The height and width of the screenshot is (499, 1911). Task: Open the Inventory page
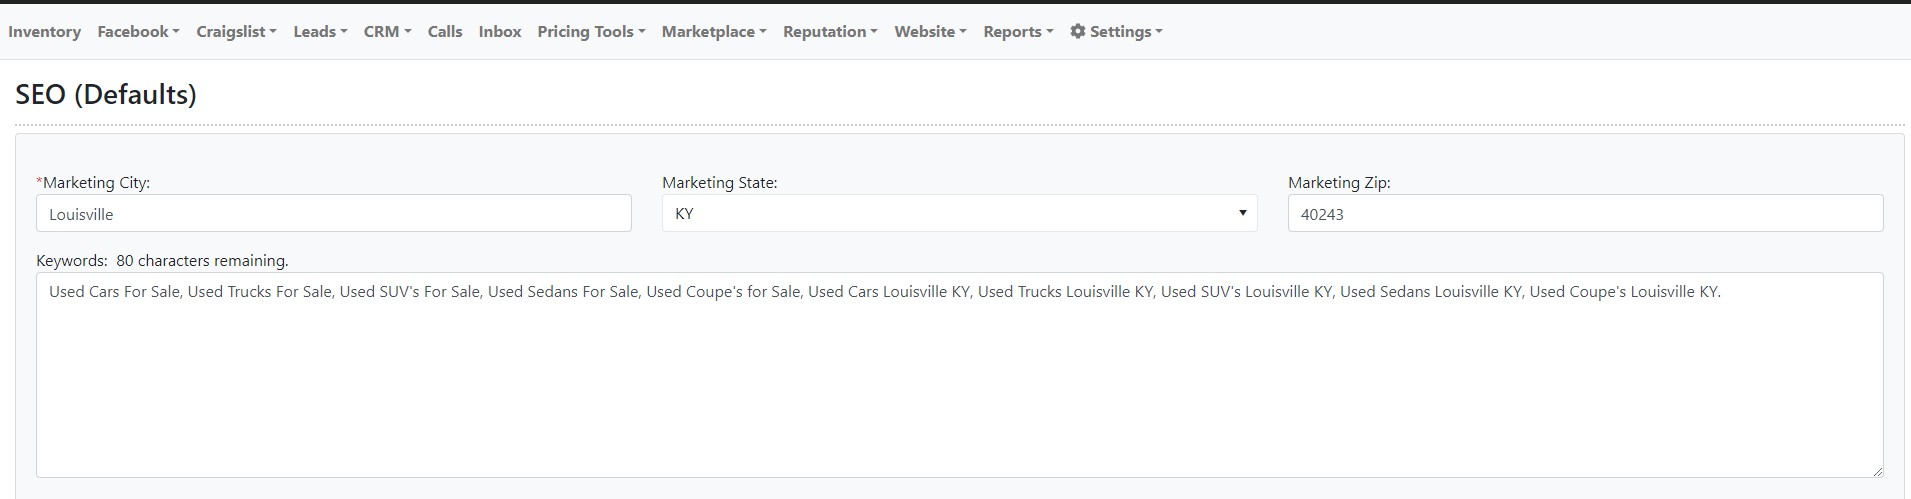(44, 31)
